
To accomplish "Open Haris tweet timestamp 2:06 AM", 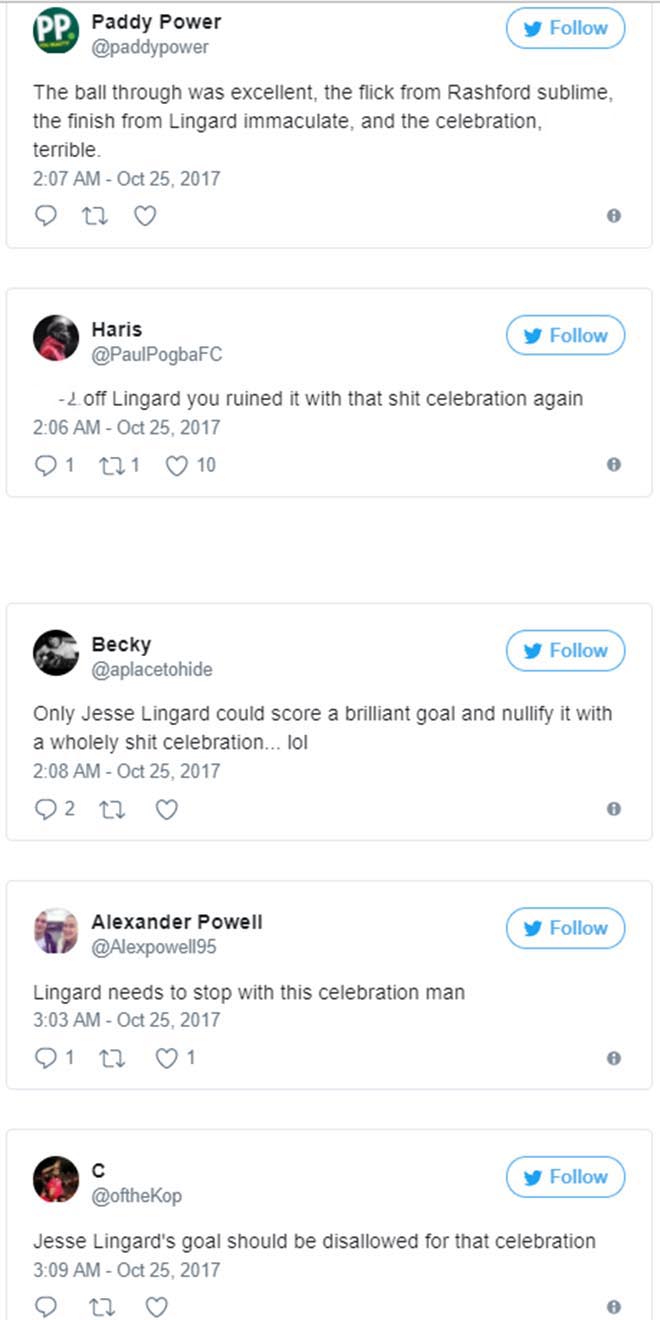I will [126, 427].
